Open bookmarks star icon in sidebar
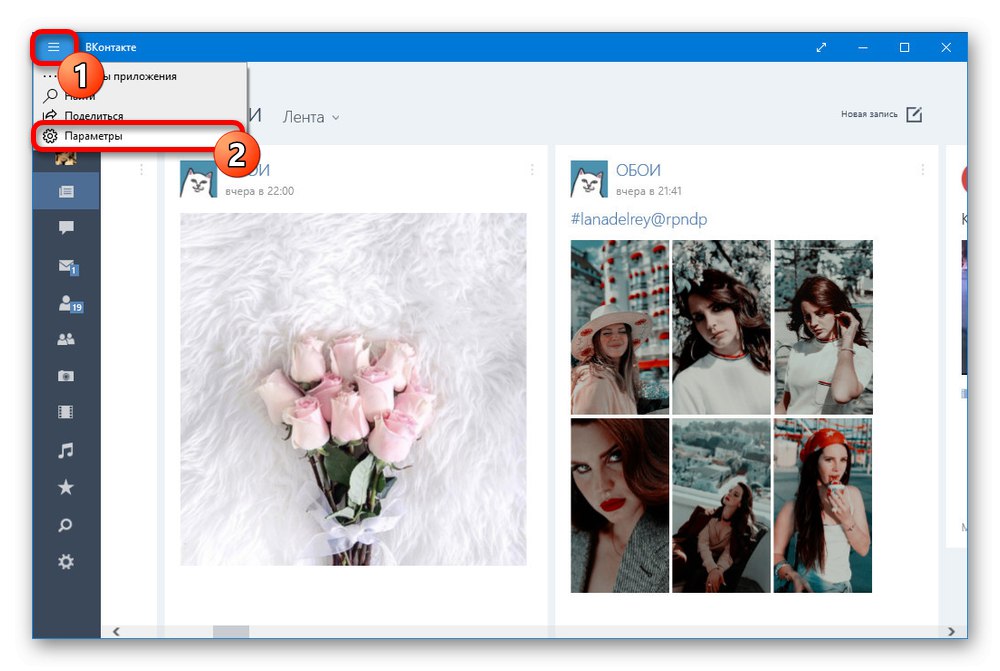The width and height of the screenshot is (1000, 671). [66, 487]
